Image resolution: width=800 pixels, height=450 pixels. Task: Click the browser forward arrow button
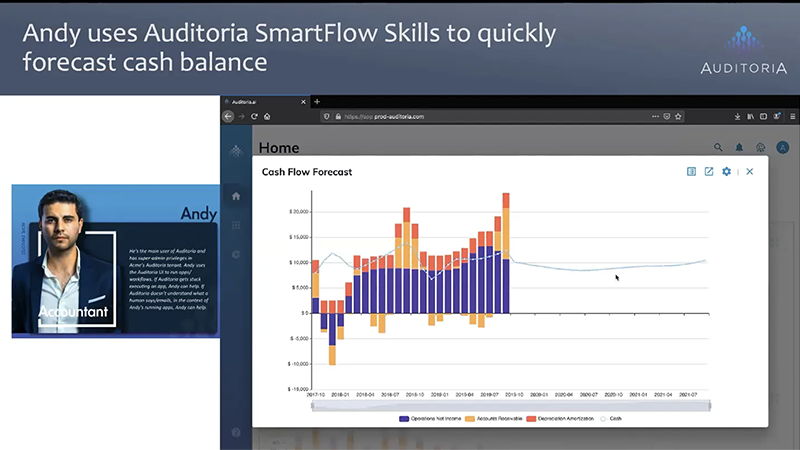click(x=241, y=116)
